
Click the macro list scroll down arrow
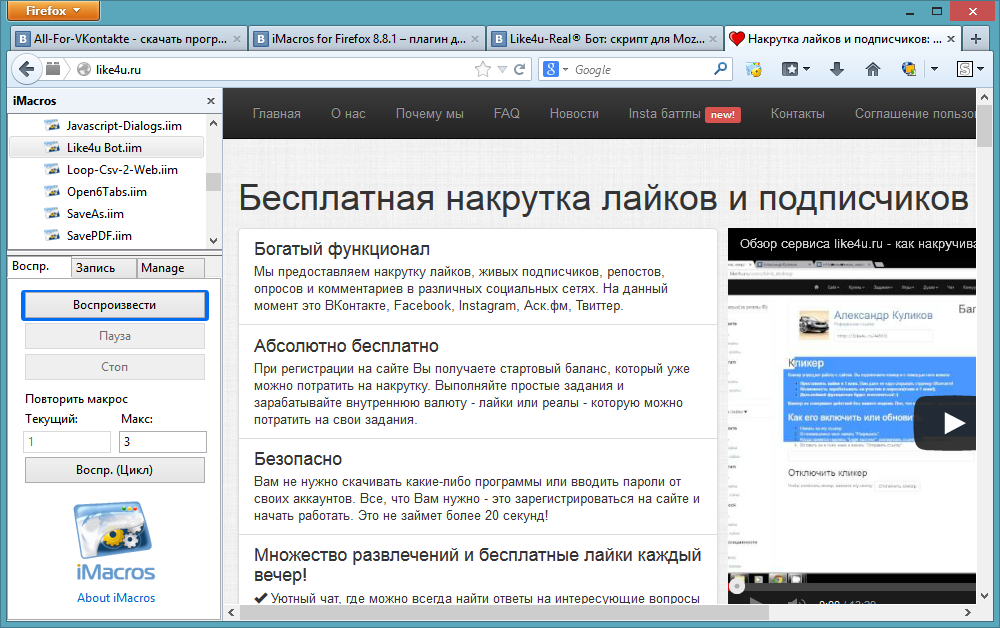tap(214, 240)
